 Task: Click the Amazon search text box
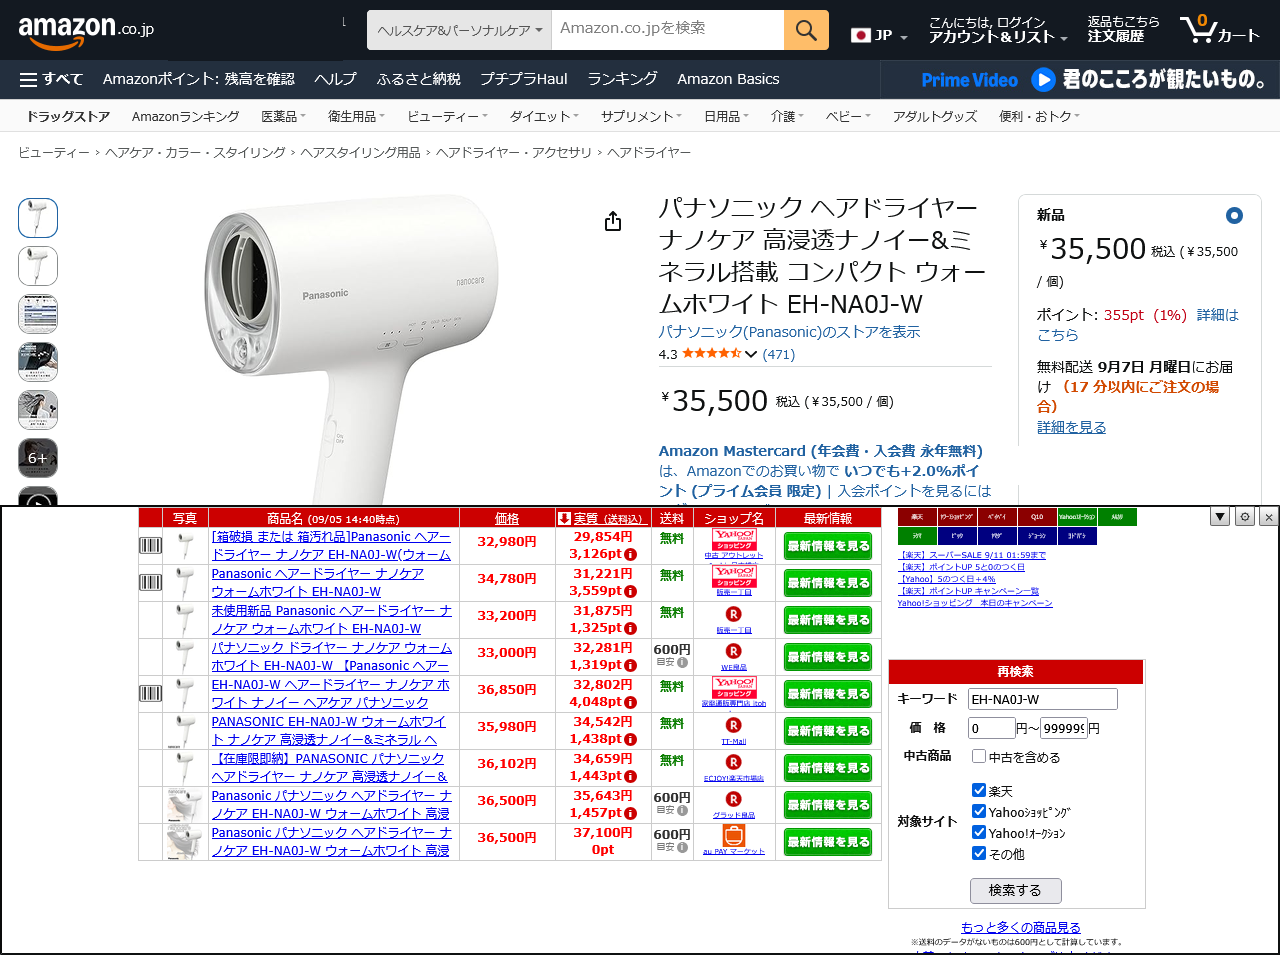tap(667, 30)
